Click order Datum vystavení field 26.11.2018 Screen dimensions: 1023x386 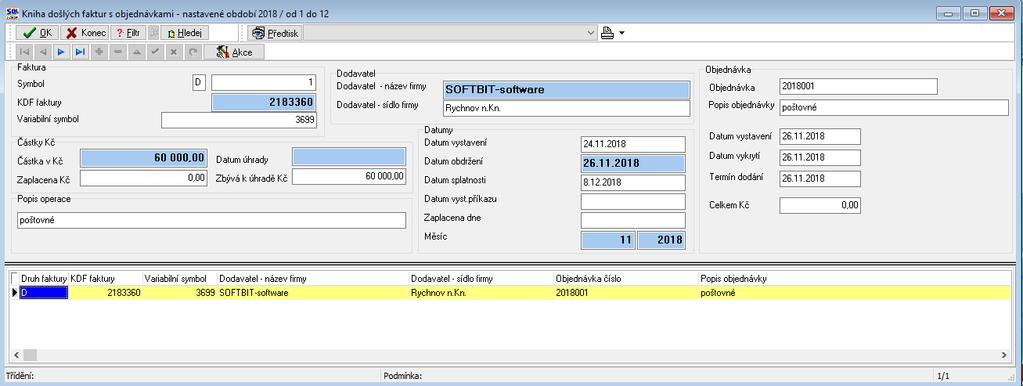[x=819, y=136]
